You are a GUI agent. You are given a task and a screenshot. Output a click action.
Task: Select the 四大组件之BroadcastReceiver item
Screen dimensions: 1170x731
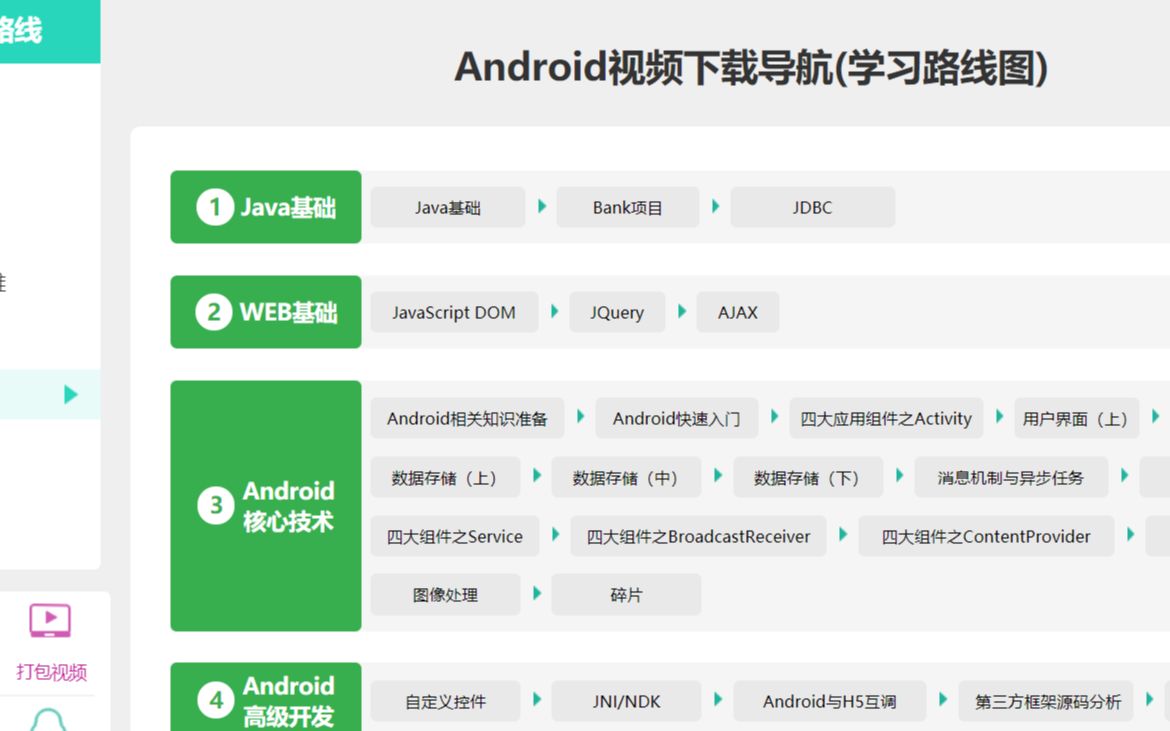[x=697, y=536]
